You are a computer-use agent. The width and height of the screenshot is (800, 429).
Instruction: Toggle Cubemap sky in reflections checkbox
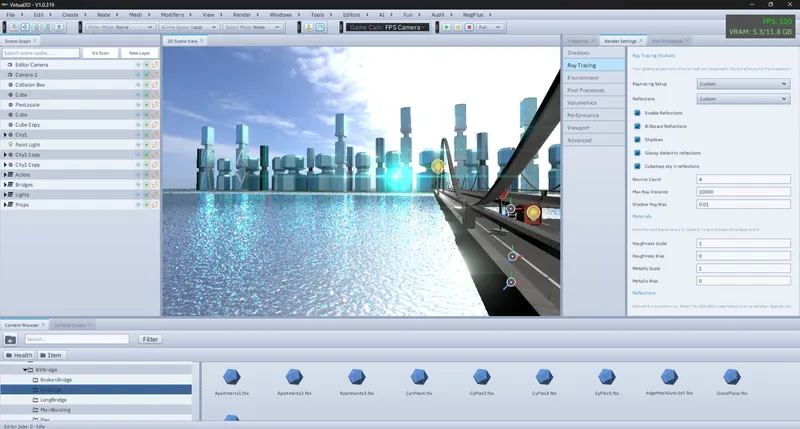pos(637,166)
